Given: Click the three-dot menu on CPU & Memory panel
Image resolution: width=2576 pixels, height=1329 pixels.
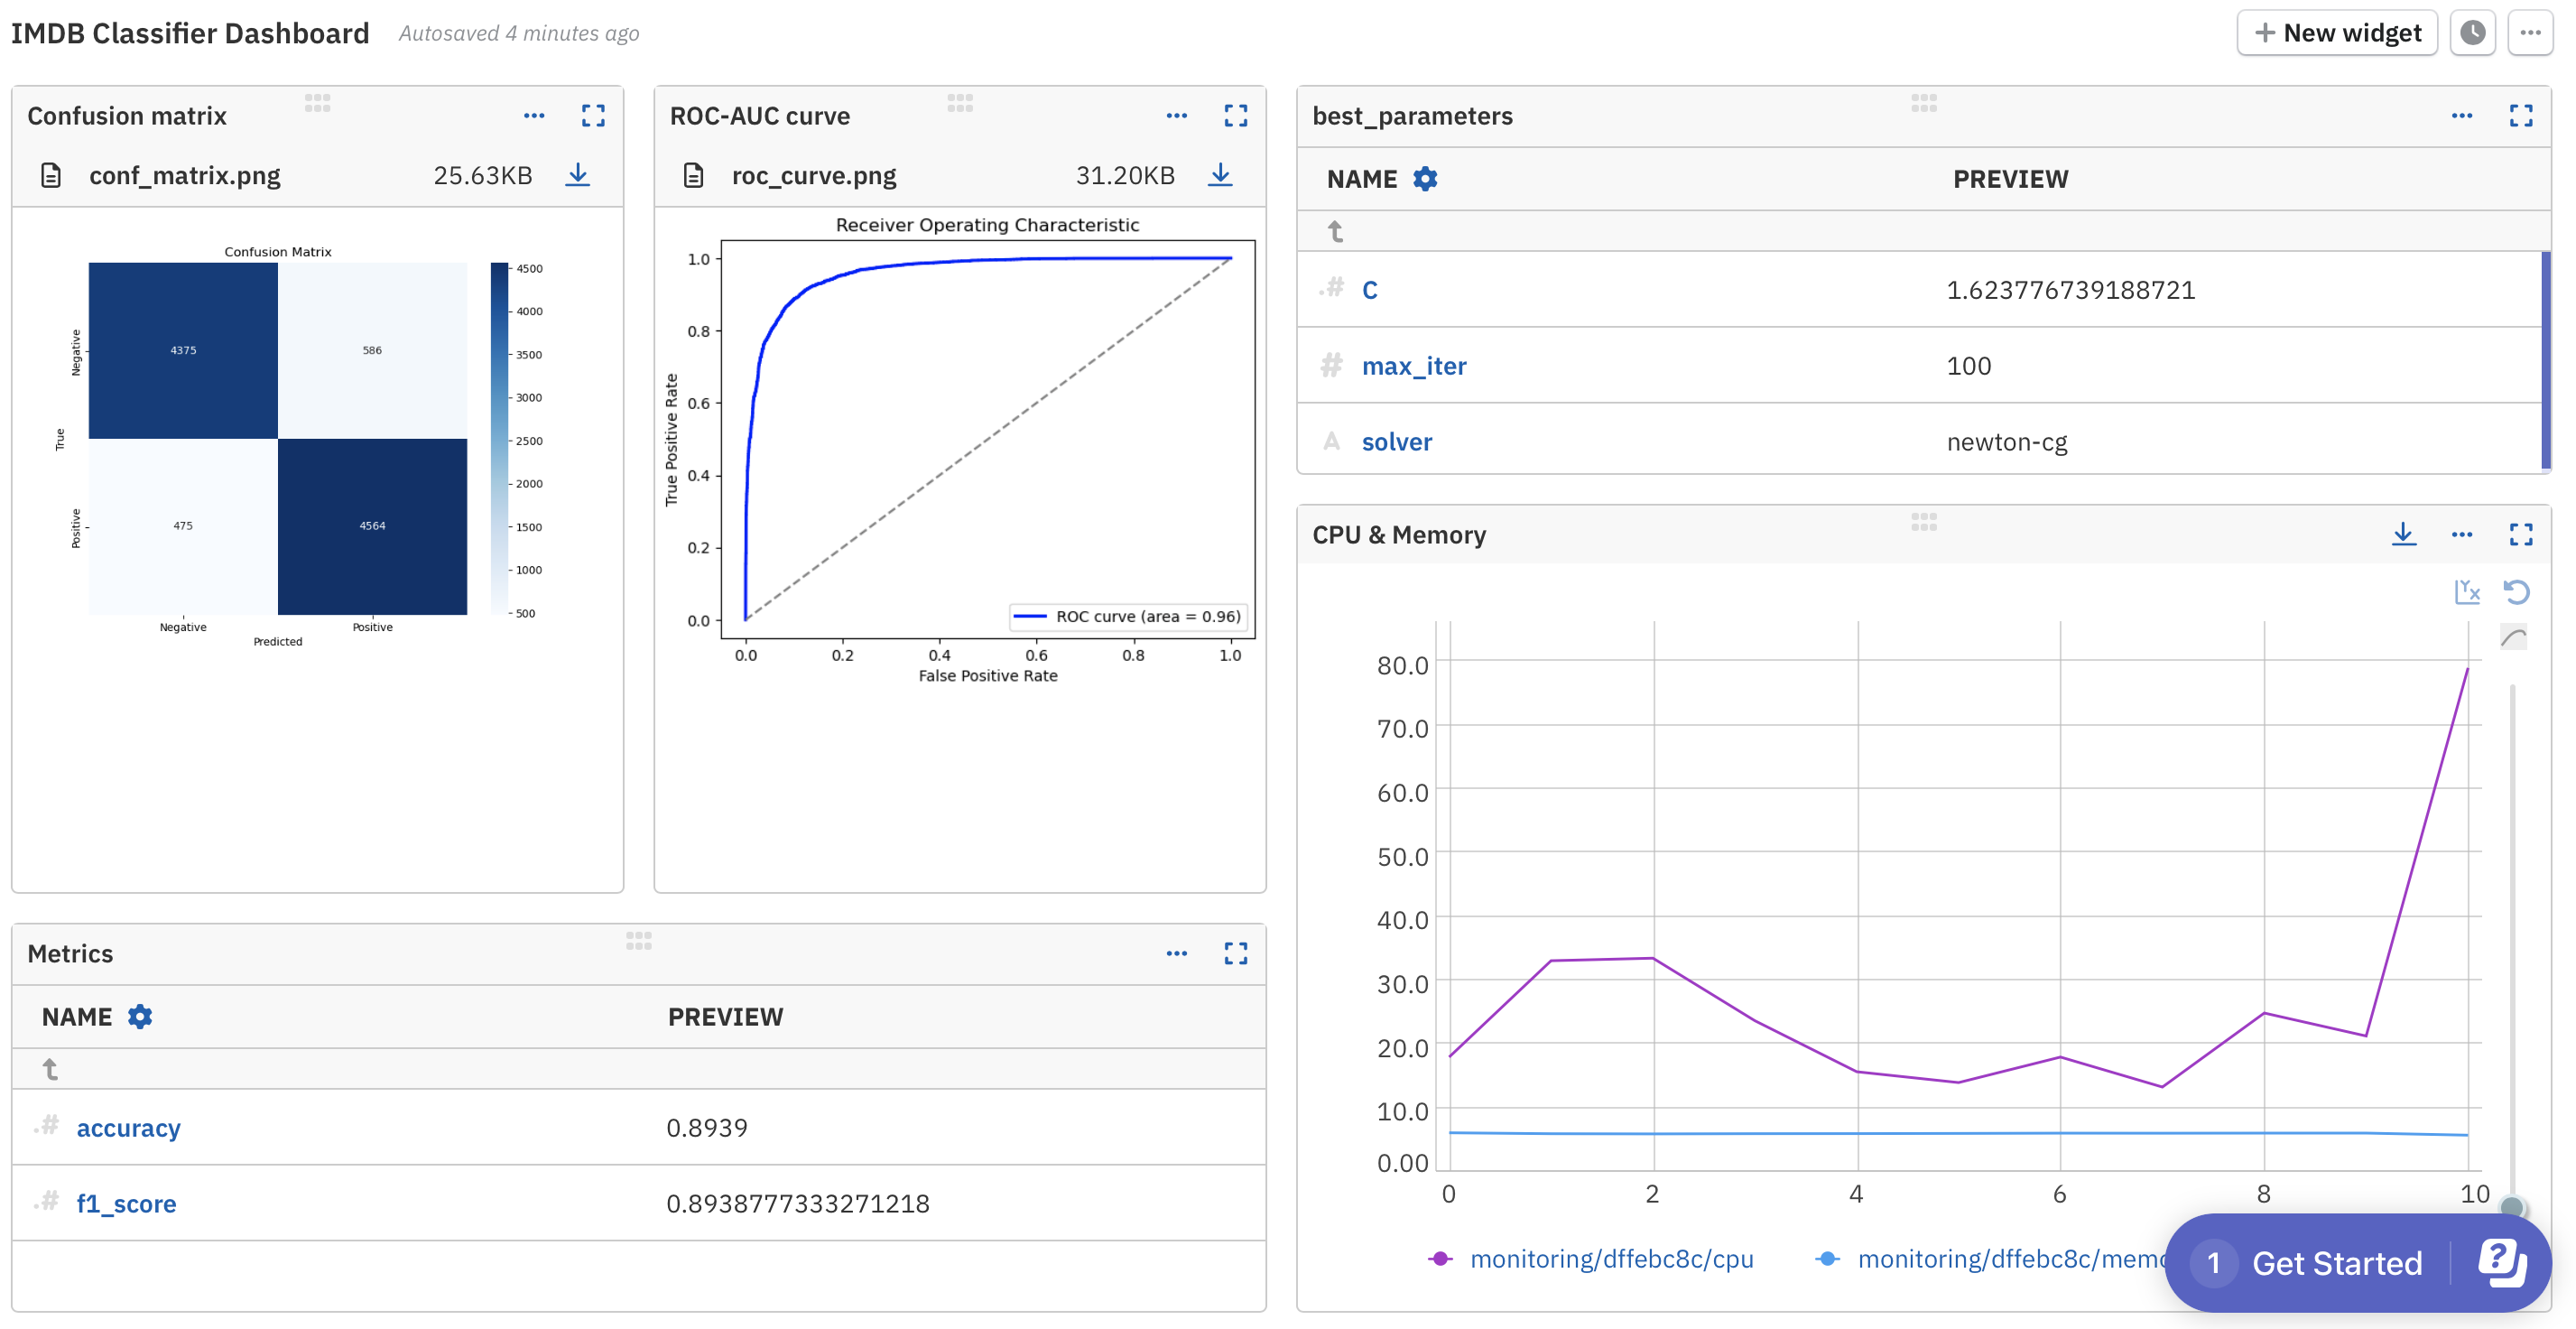Looking at the screenshot, I should [2462, 533].
